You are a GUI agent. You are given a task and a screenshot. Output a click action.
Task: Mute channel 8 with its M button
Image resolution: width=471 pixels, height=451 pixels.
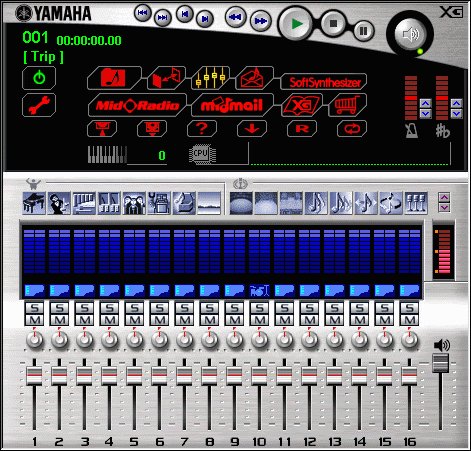click(x=209, y=320)
